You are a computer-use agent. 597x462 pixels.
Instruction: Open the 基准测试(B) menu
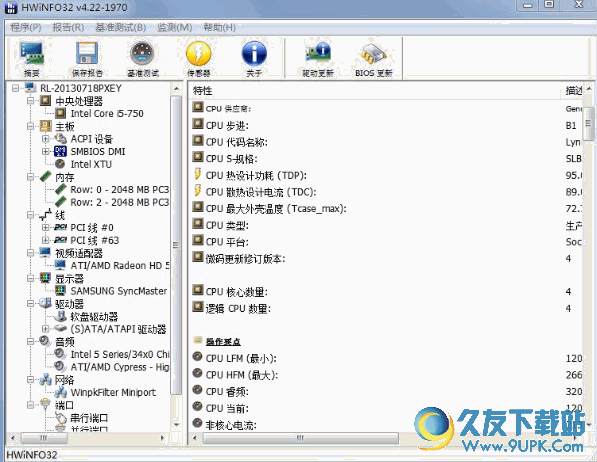tap(120, 27)
